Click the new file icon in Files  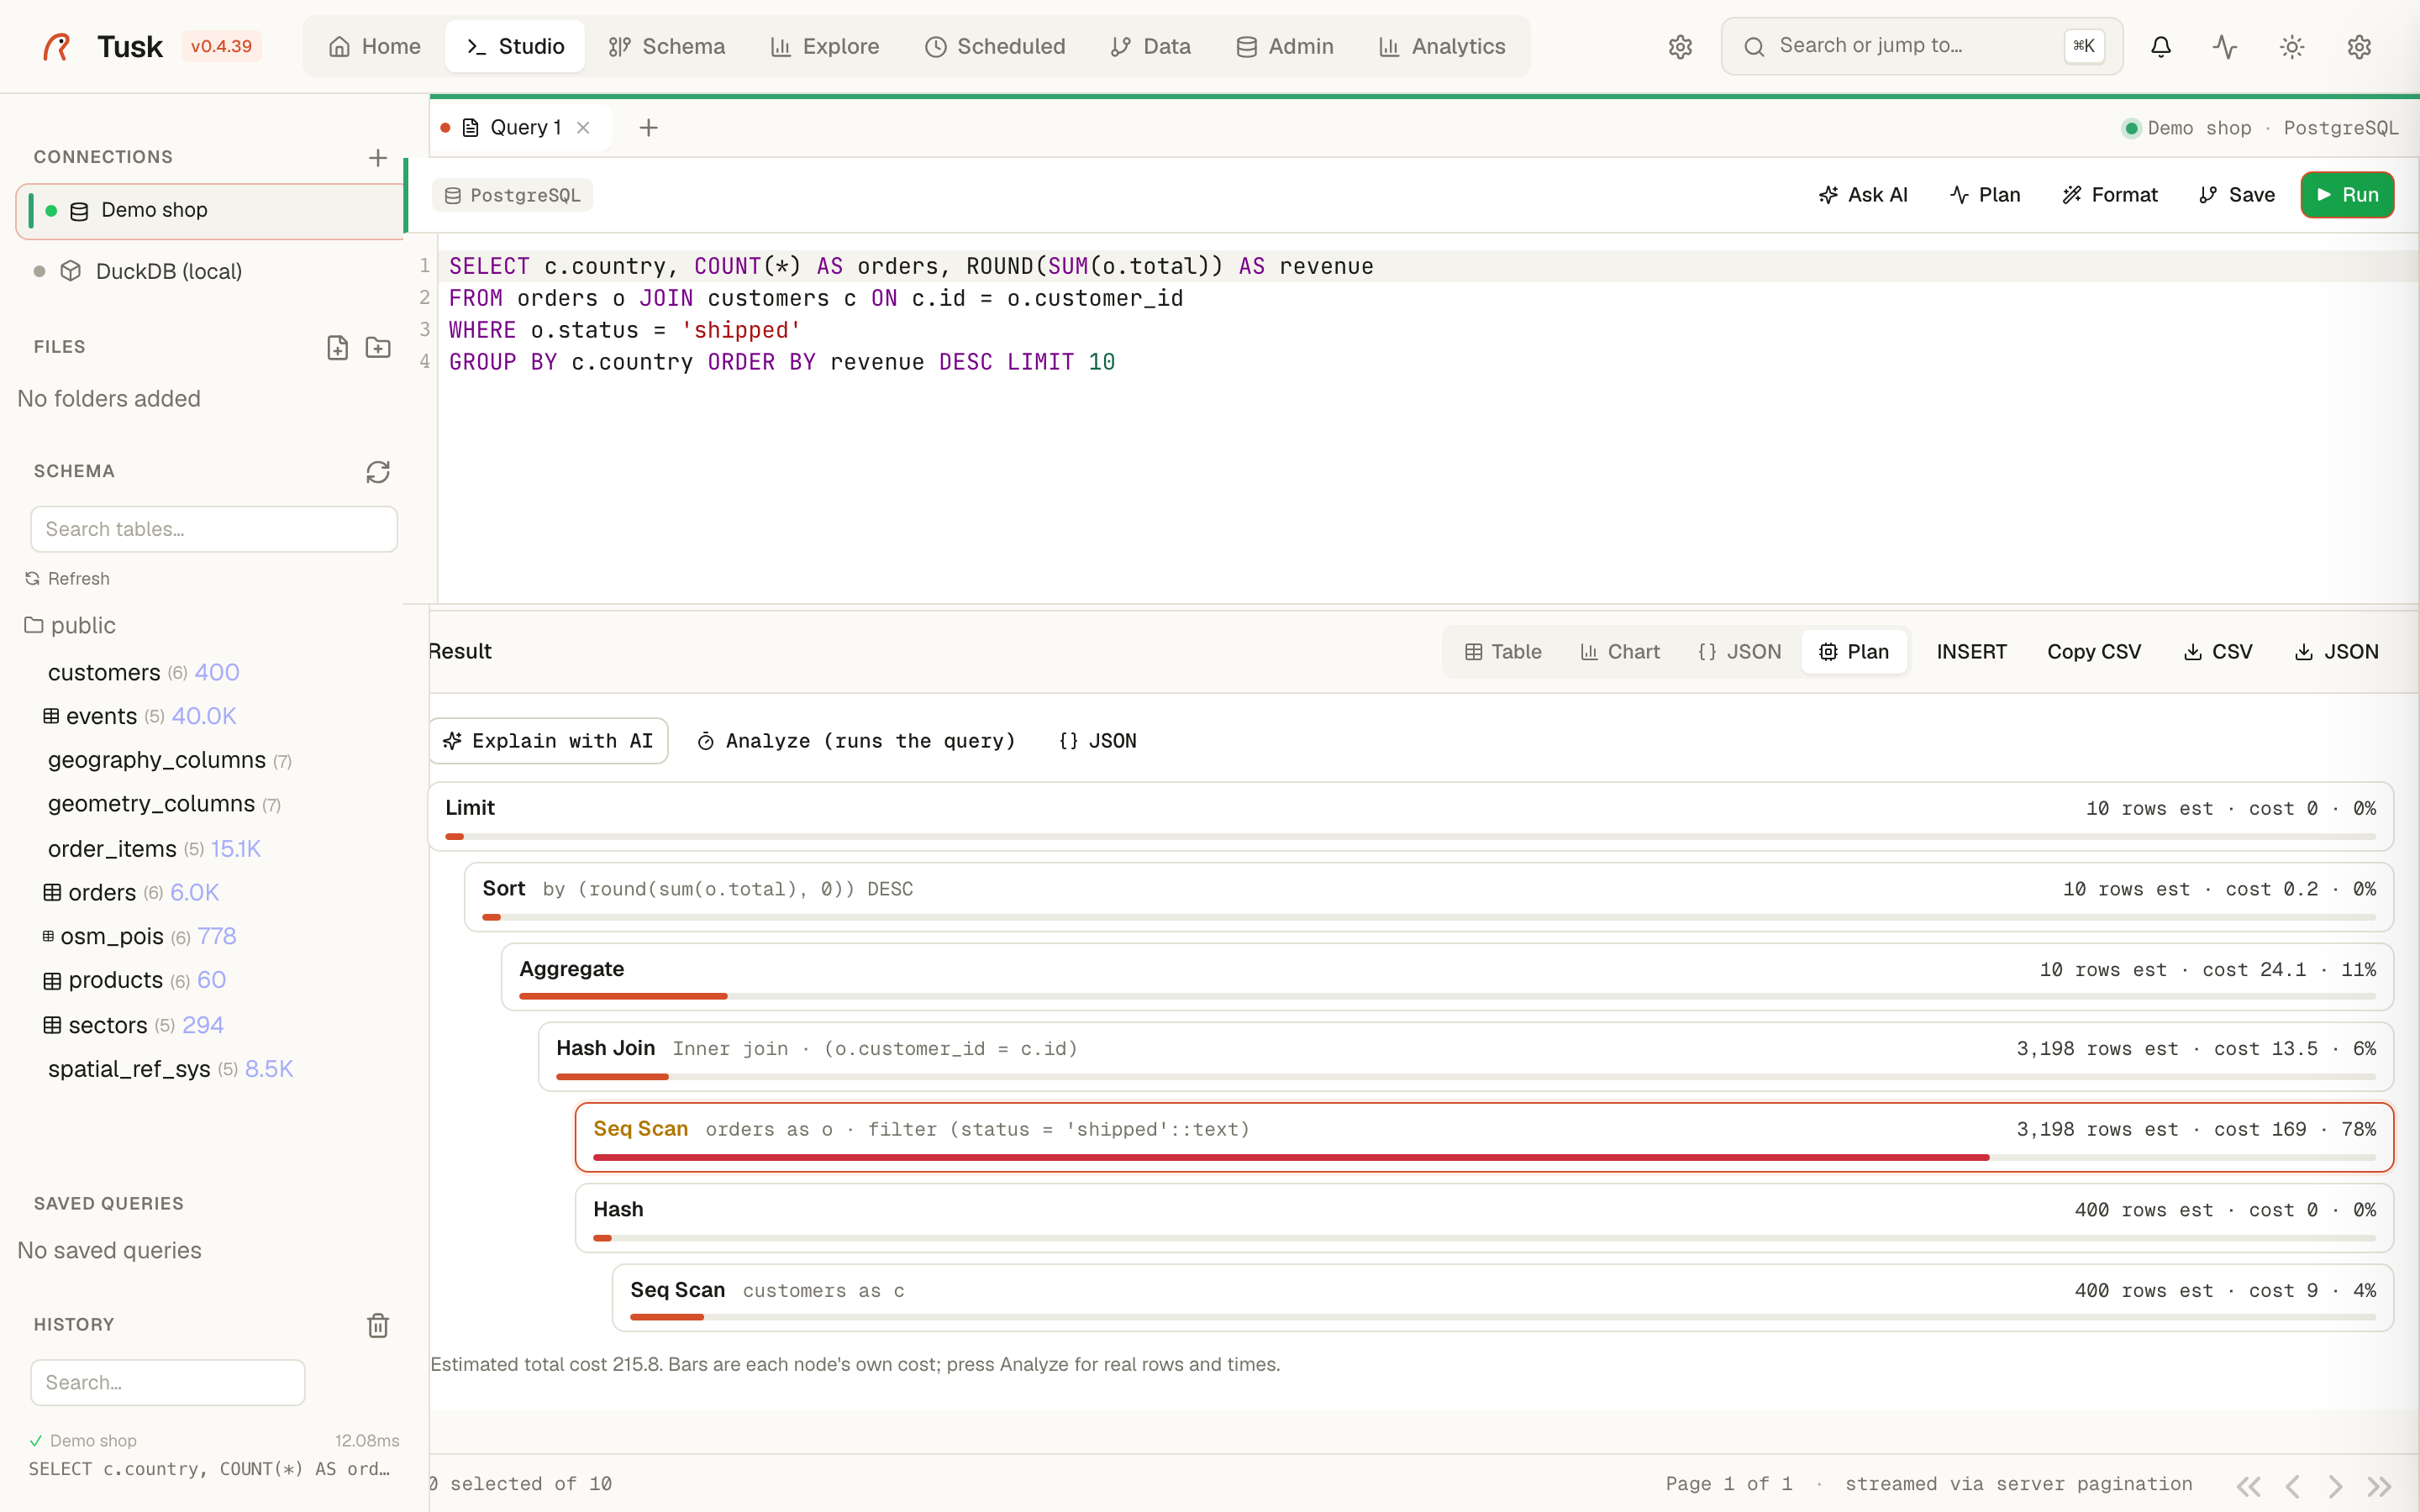pyautogui.click(x=337, y=347)
